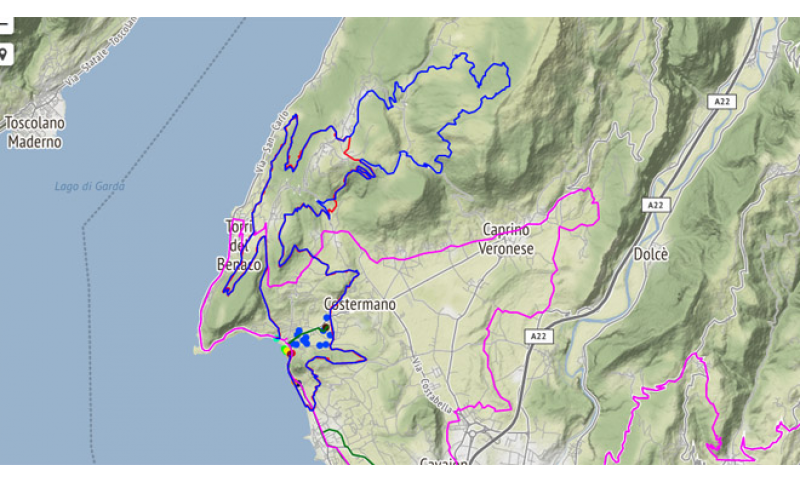Click the Lago di Garda label

pos(90,186)
